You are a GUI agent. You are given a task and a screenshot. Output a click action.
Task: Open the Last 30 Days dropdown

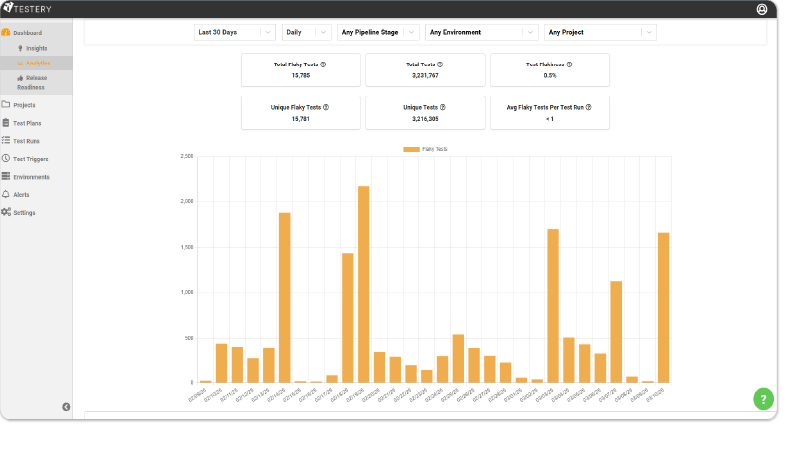coord(235,32)
